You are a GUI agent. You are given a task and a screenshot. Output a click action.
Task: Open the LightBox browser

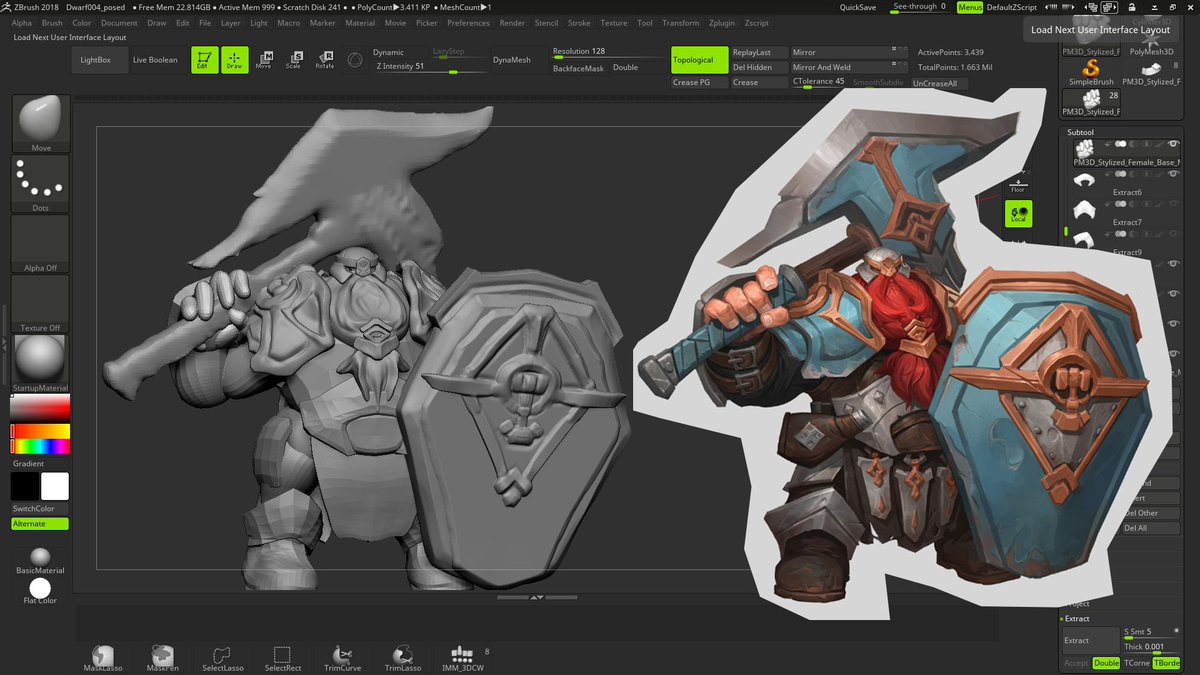pos(97,60)
